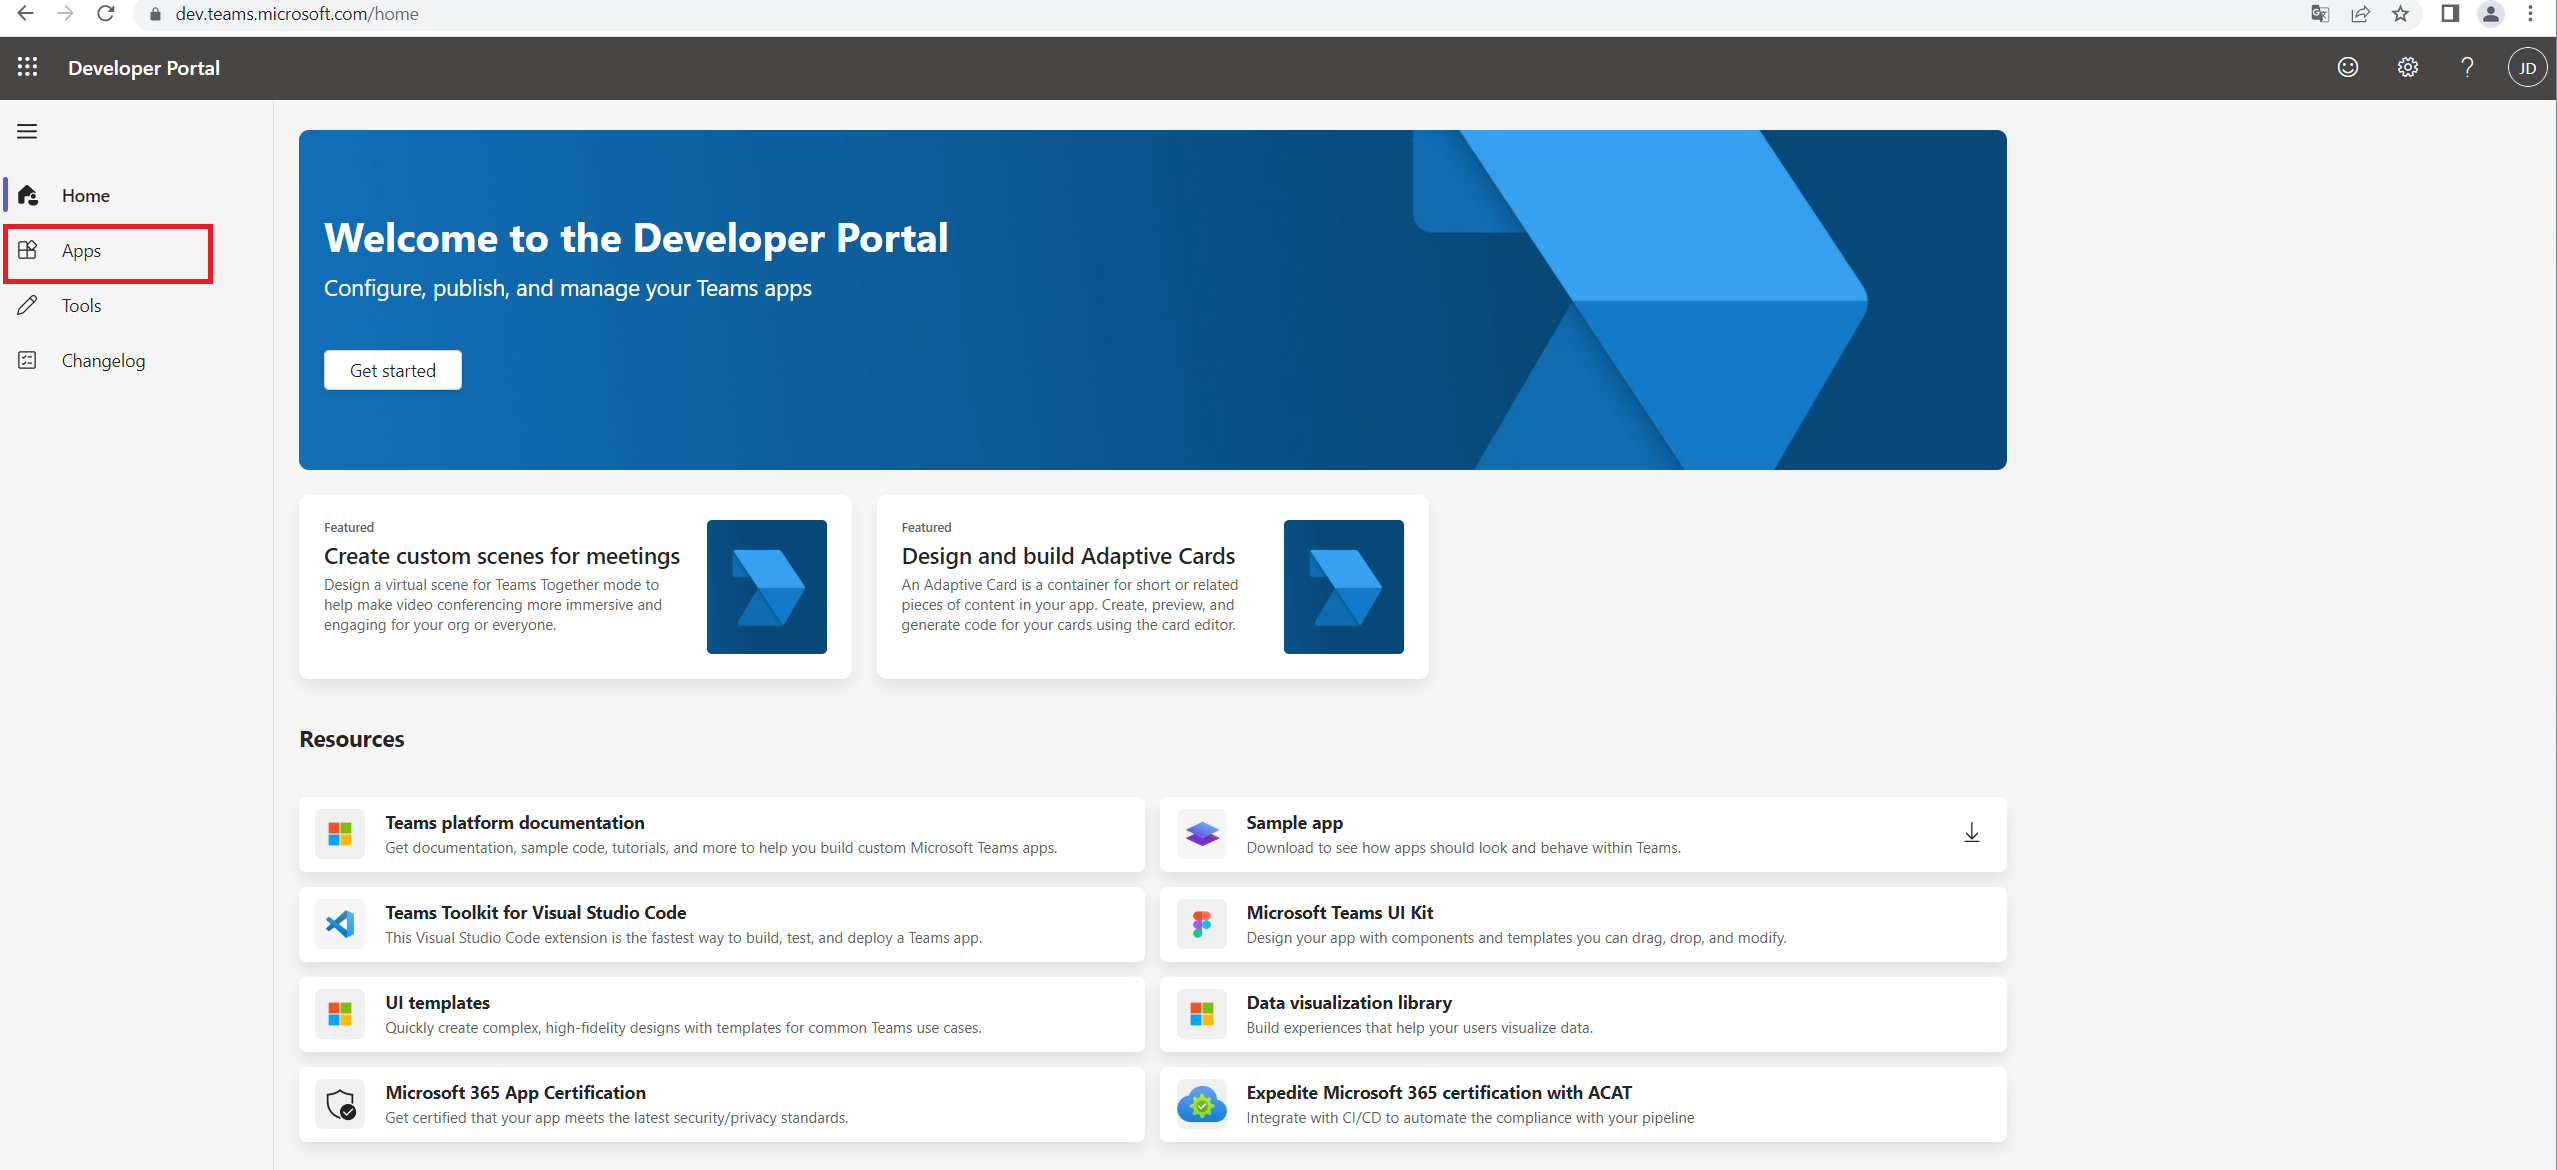Viewport: 2557px width, 1170px height.
Task: Click the Get started button
Action: 392,370
